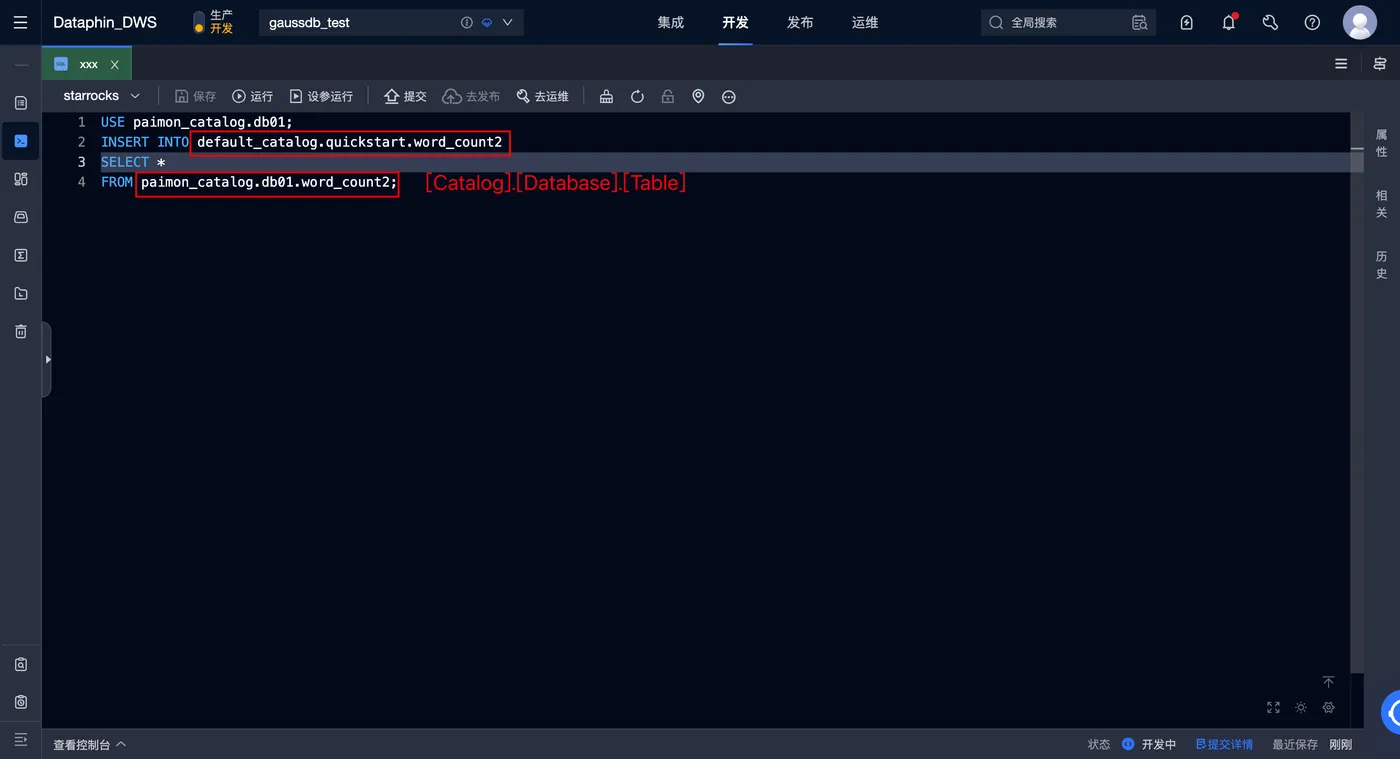Click the fullscreen expand icon in editor
Screen dimensions: 1400x759
[1273, 707]
